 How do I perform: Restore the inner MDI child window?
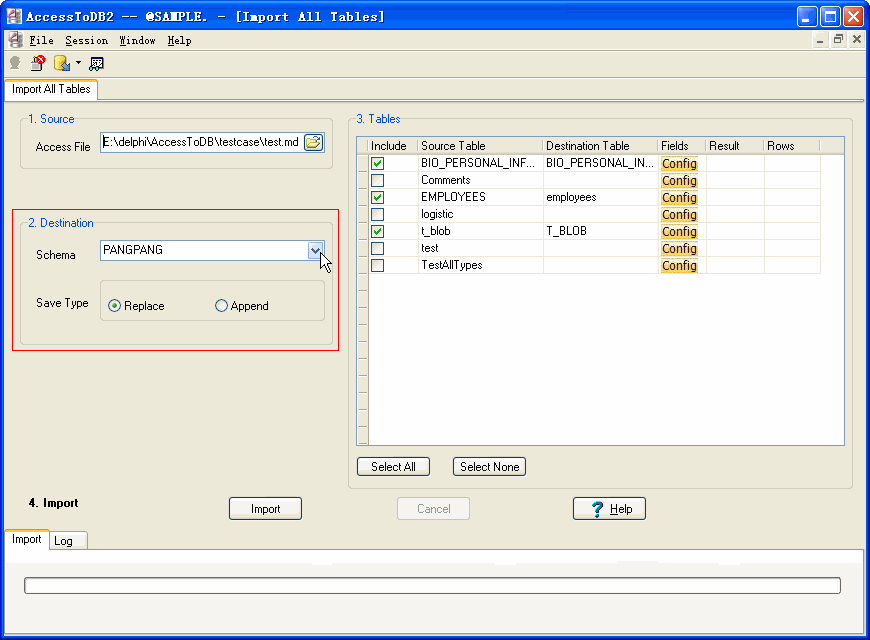838,39
